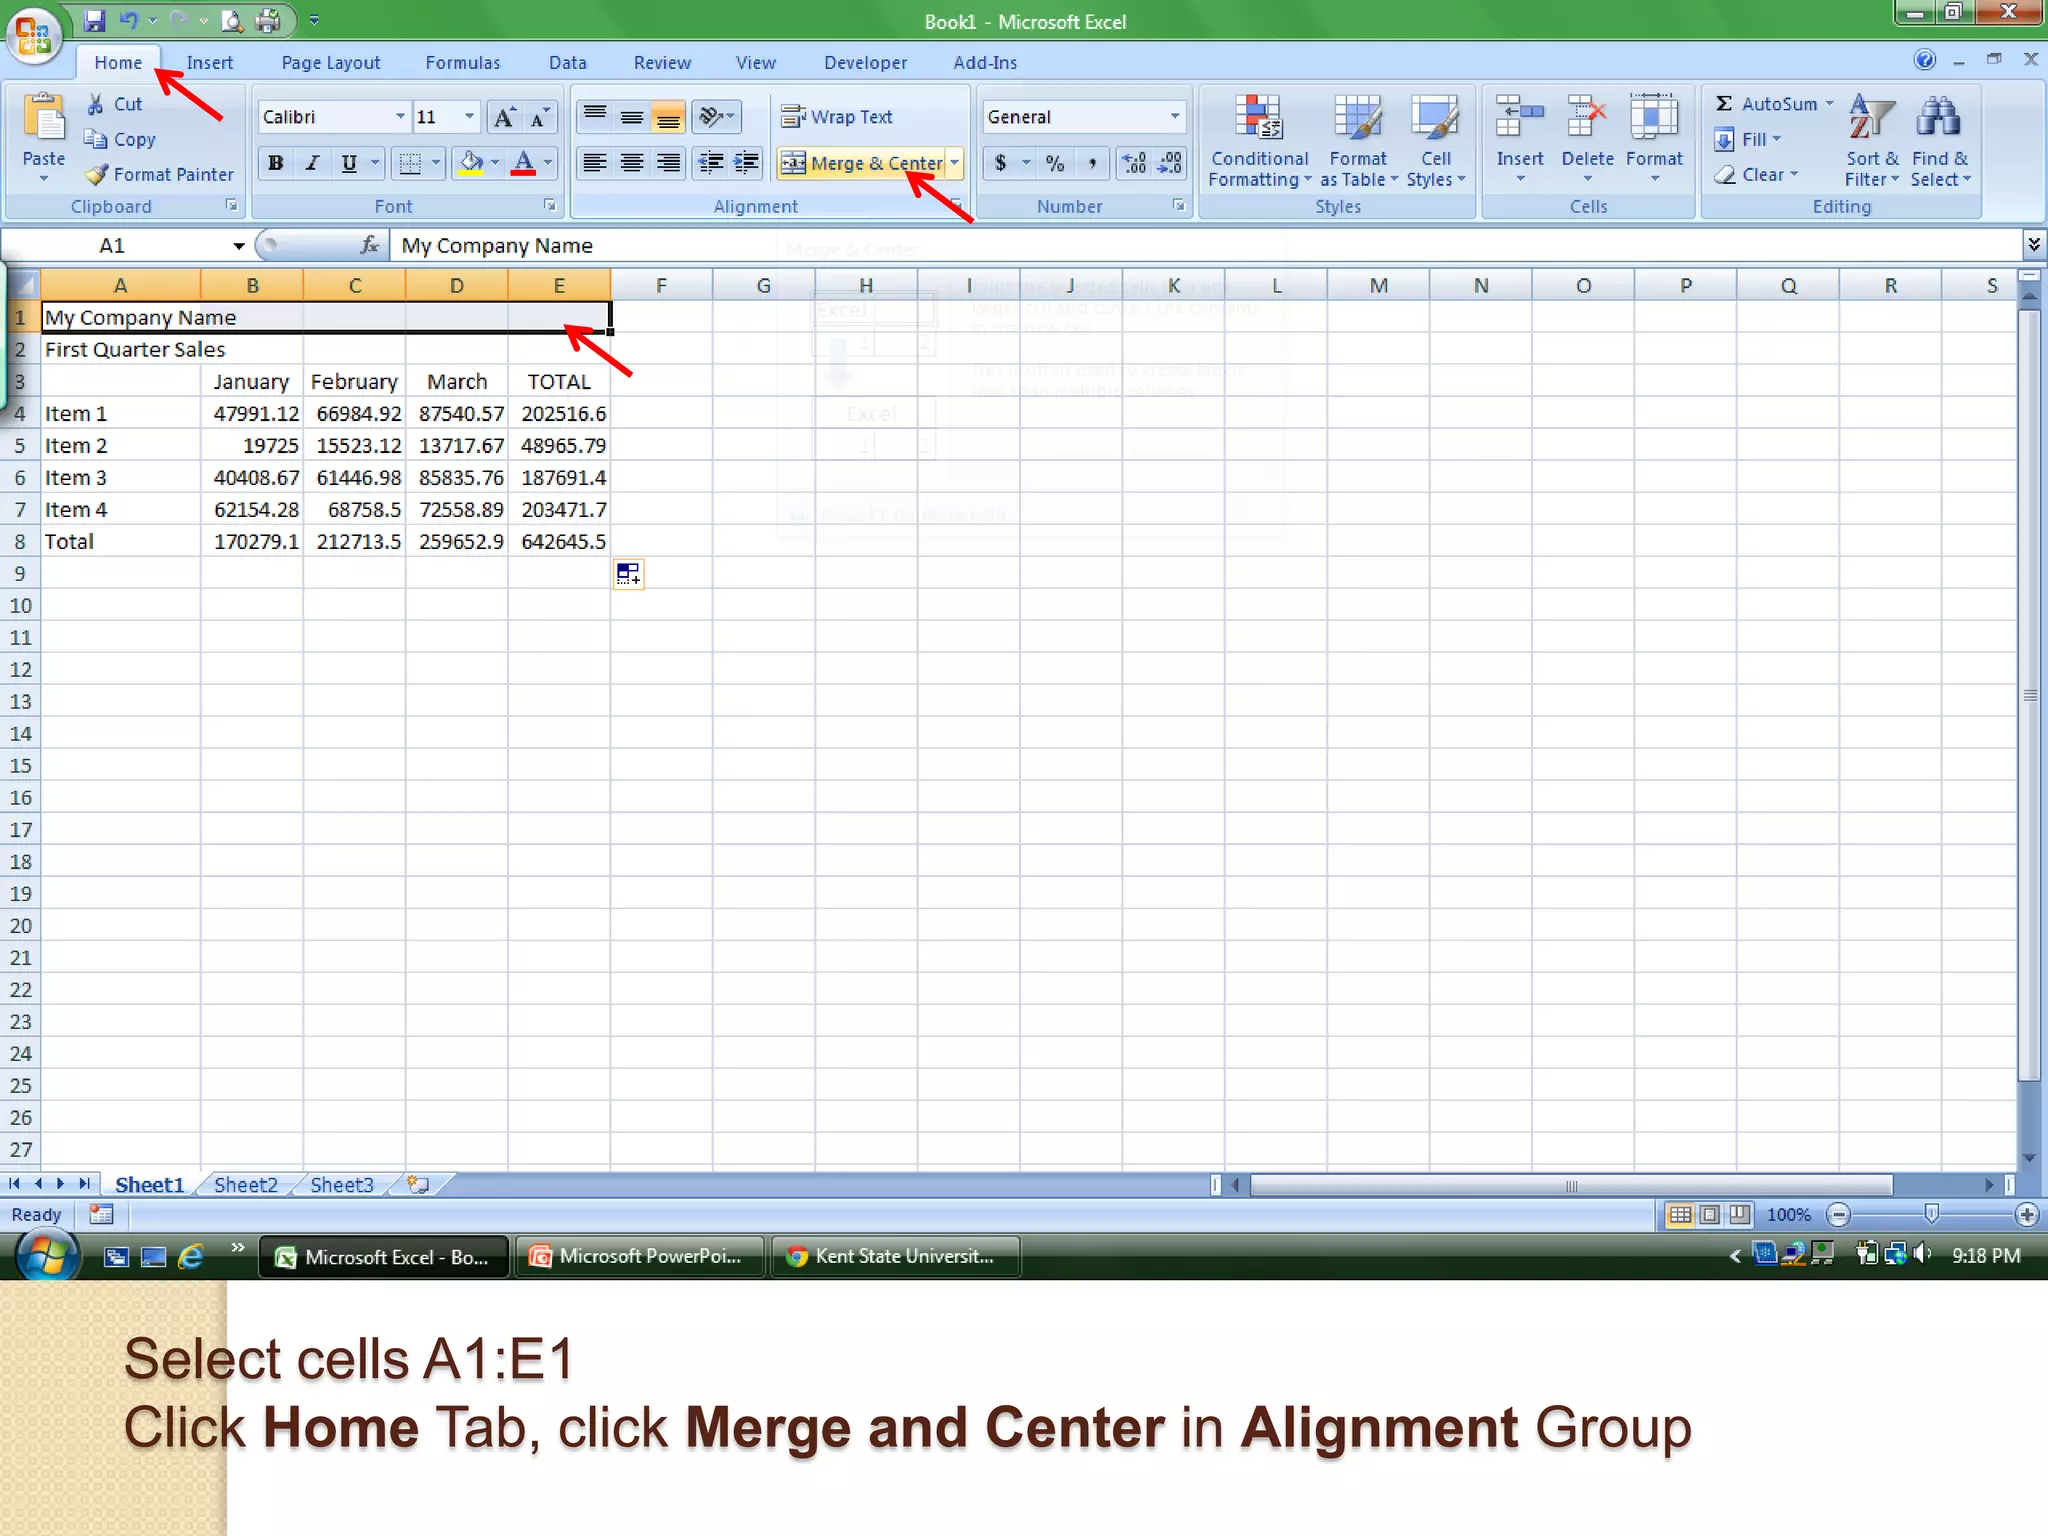Toggle Underline formatting

coord(349,163)
